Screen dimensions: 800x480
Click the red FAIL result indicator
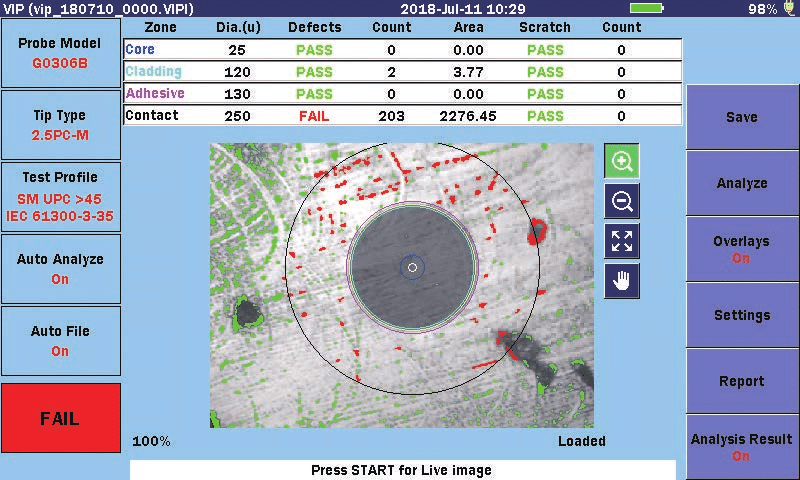[61, 418]
